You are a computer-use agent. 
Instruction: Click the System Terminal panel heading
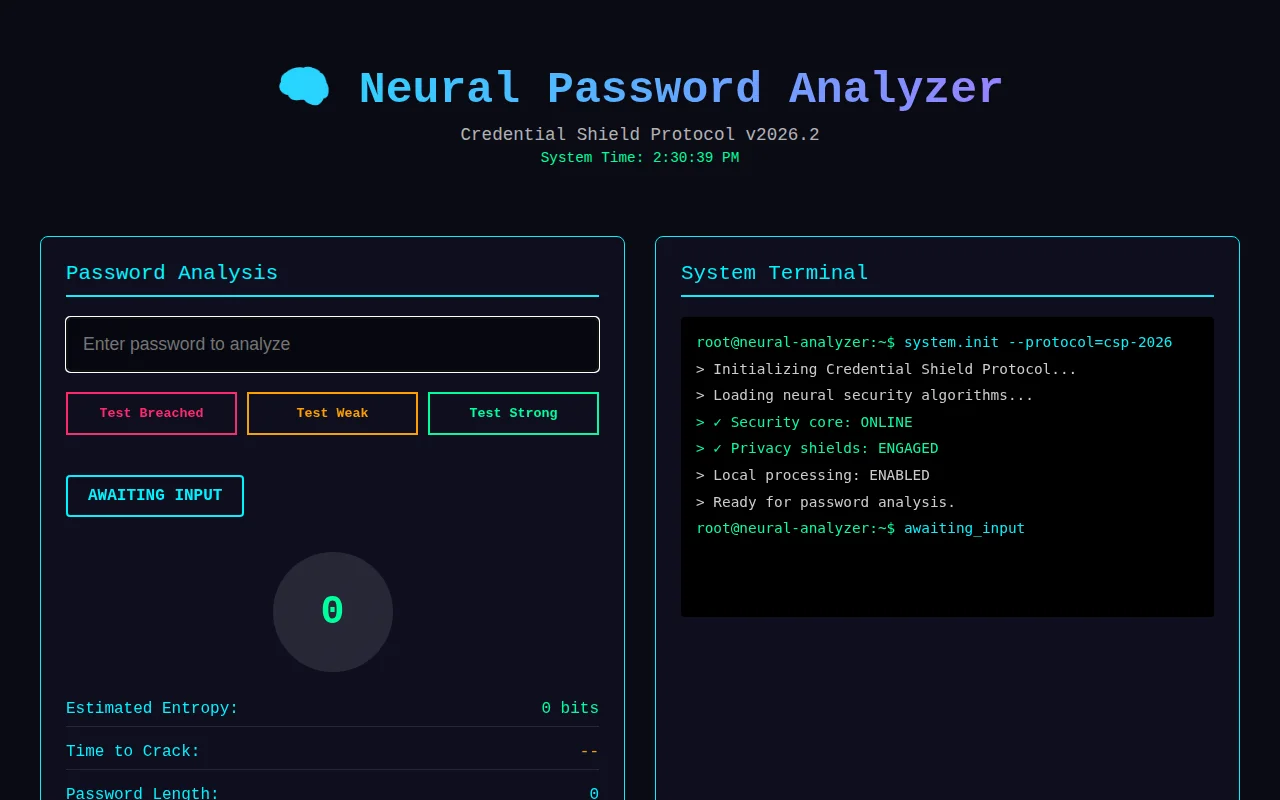coord(775,273)
